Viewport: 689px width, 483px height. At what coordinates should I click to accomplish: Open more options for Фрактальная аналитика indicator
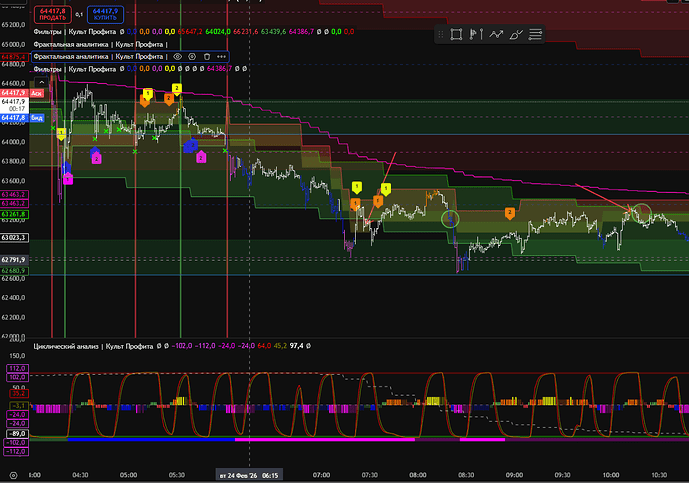pos(220,57)
